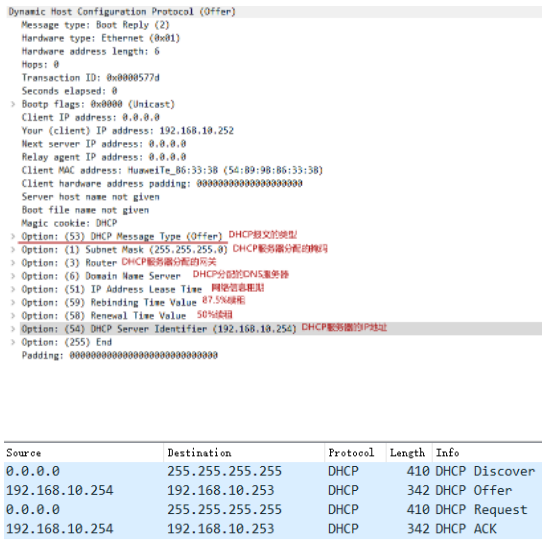Expand Option 59 Rebinding Time Value
The height and width of the screenshot is (544, 550).
[x=13, y=303]
